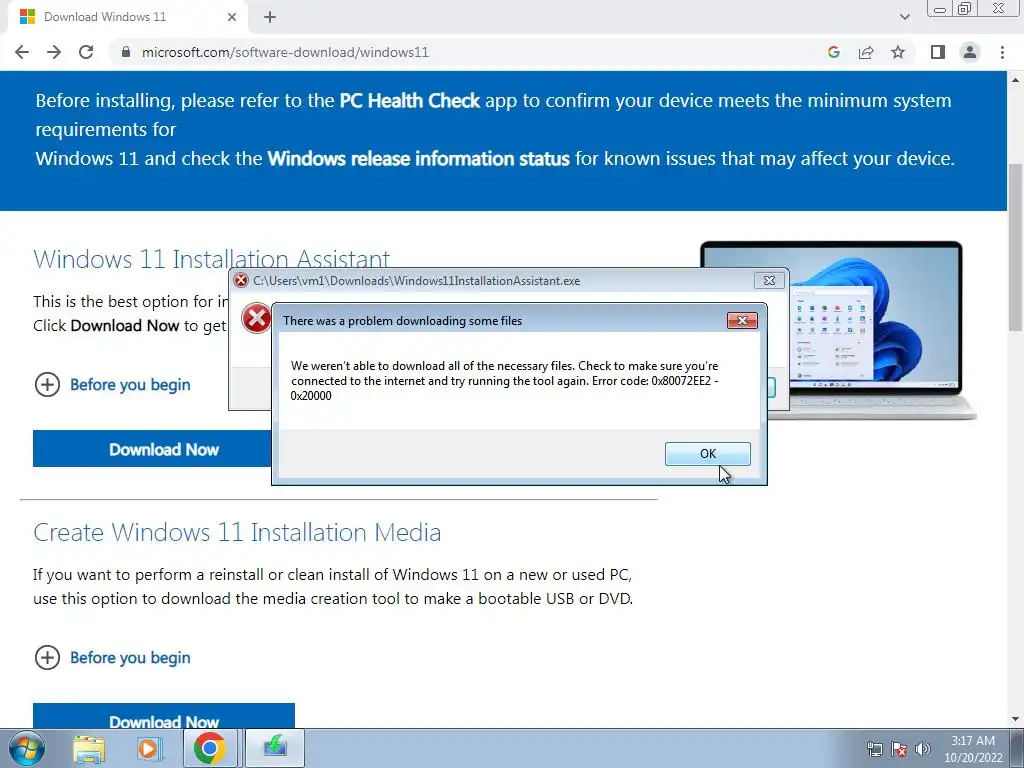The image size is (1024, 768).
Task: Click the Microsoft logo favicon on tab
Action: pos(27,17)
